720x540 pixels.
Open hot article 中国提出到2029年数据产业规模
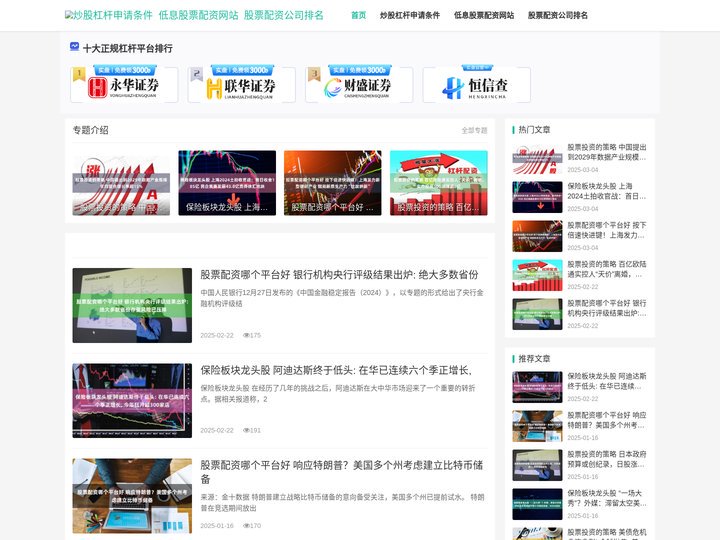pos(607,152)
